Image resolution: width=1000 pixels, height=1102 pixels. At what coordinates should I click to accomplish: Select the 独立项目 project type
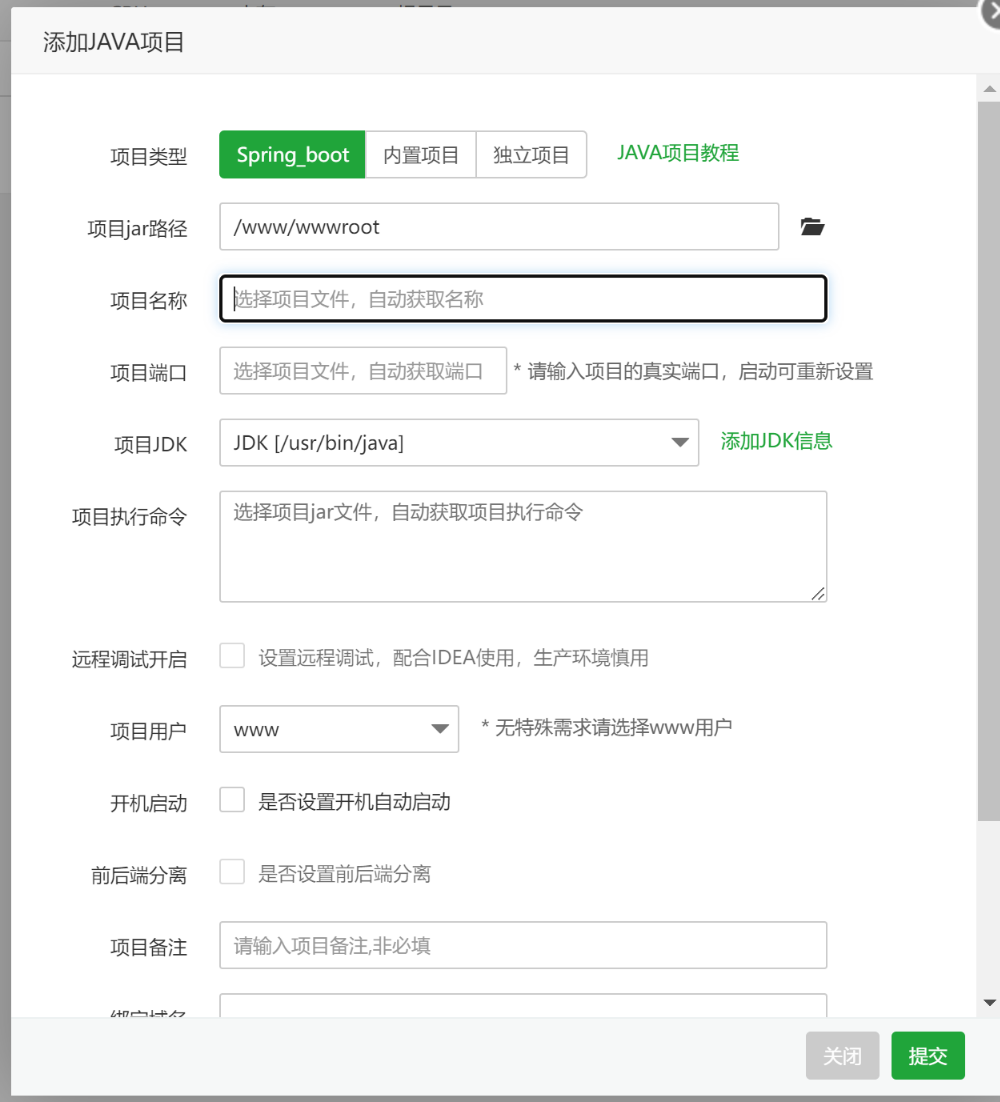pyautogui.click(x=531, y=154)
